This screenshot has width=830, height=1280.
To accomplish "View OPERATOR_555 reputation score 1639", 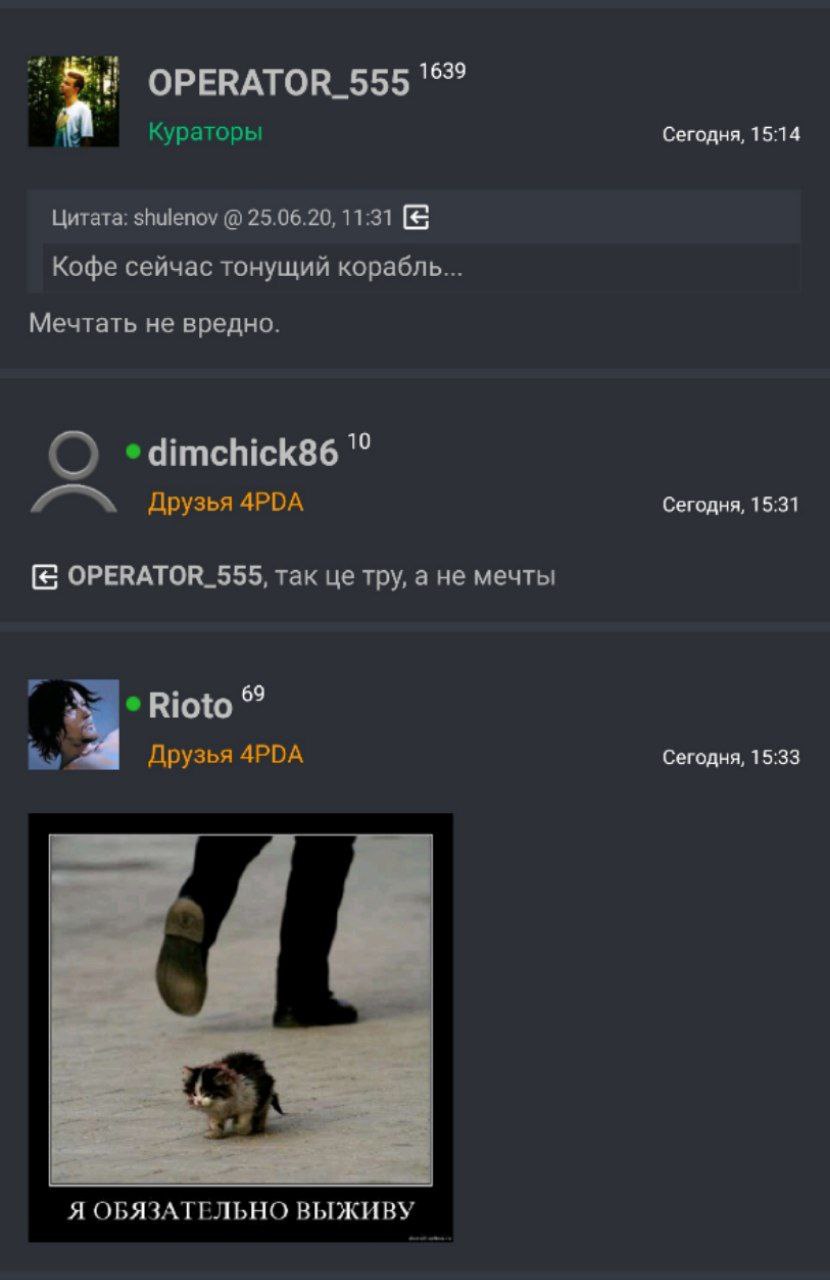I will coord(442,71).
